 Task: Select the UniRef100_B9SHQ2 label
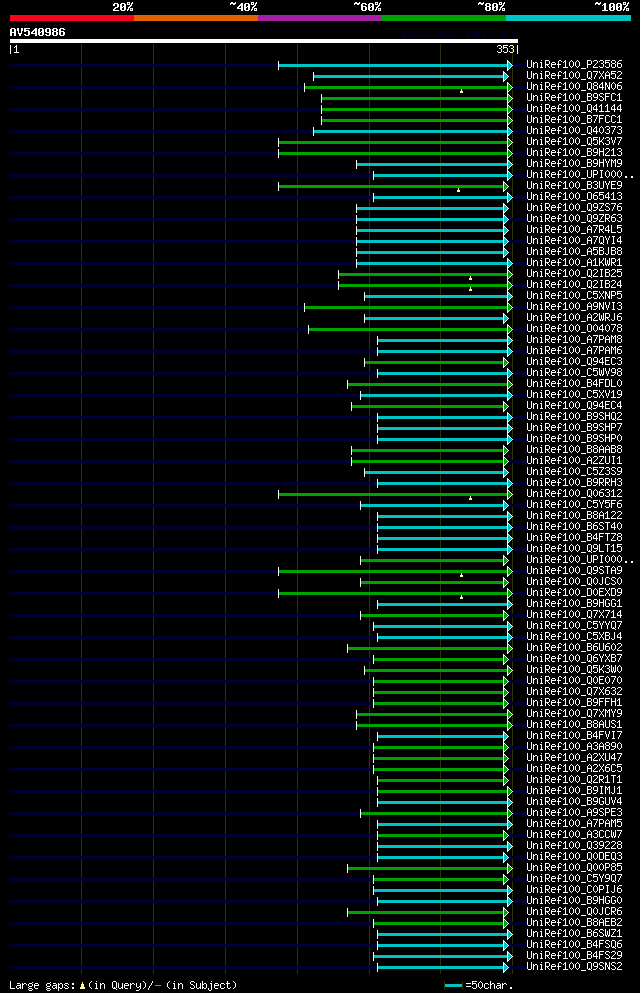(x=574, y=417)
